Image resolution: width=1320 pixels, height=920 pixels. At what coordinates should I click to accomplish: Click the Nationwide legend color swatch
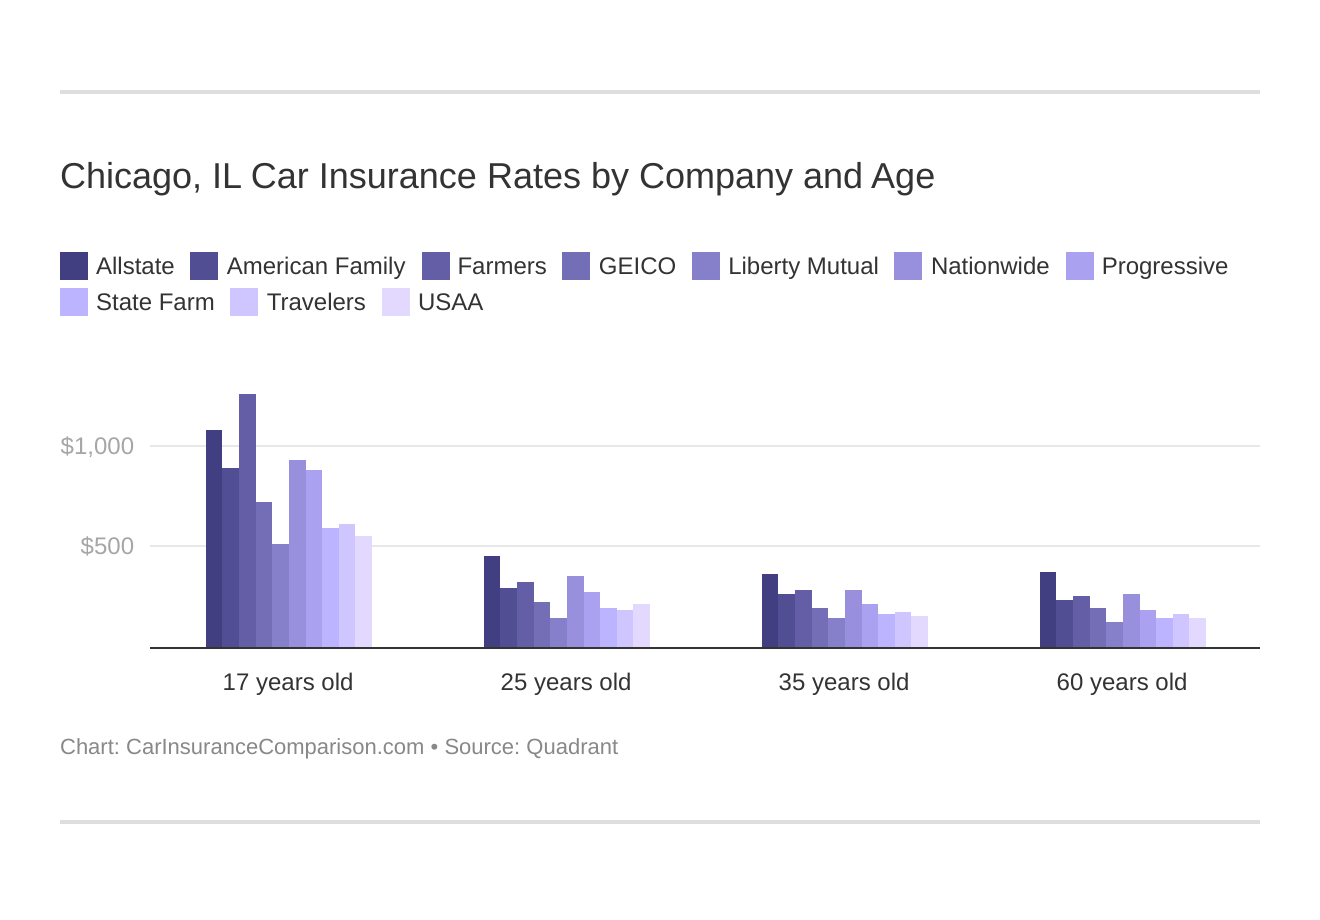pos(908,266)
